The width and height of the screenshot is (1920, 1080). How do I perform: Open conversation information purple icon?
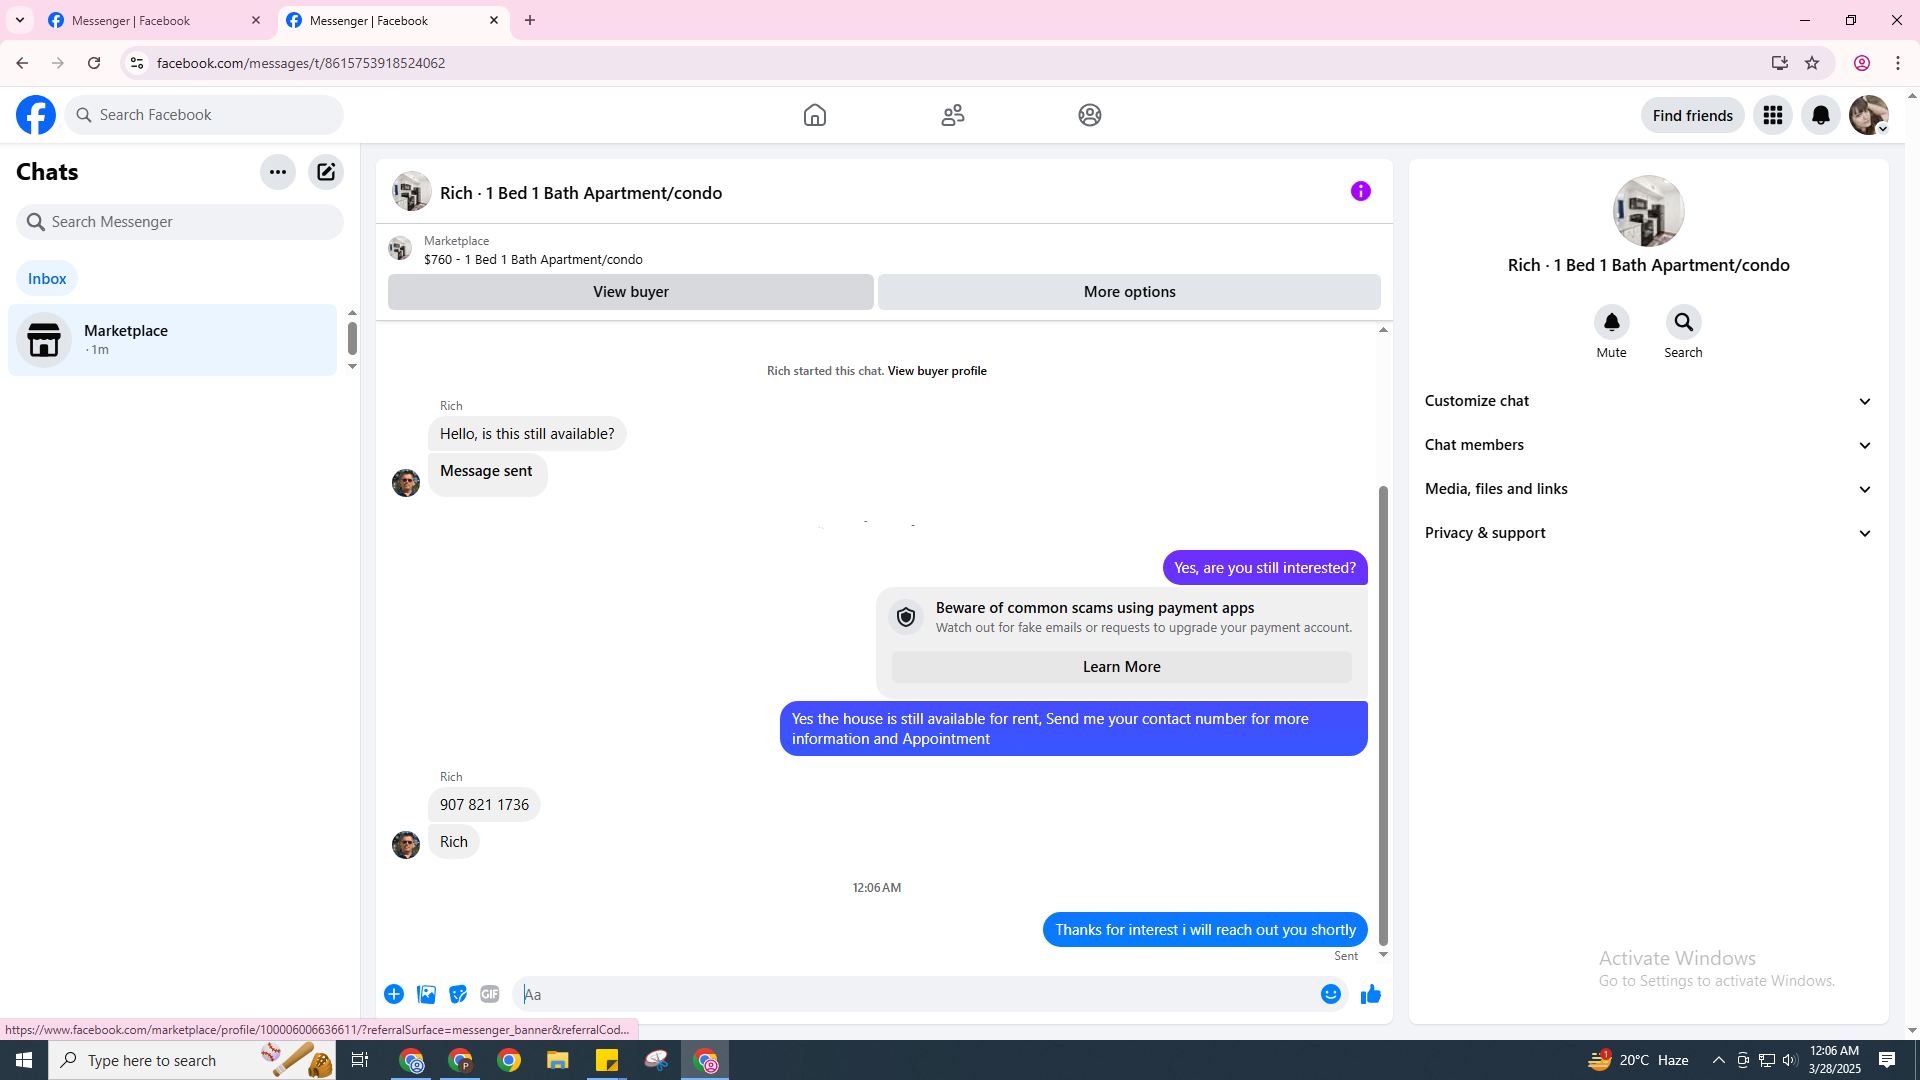(1361, 191)
